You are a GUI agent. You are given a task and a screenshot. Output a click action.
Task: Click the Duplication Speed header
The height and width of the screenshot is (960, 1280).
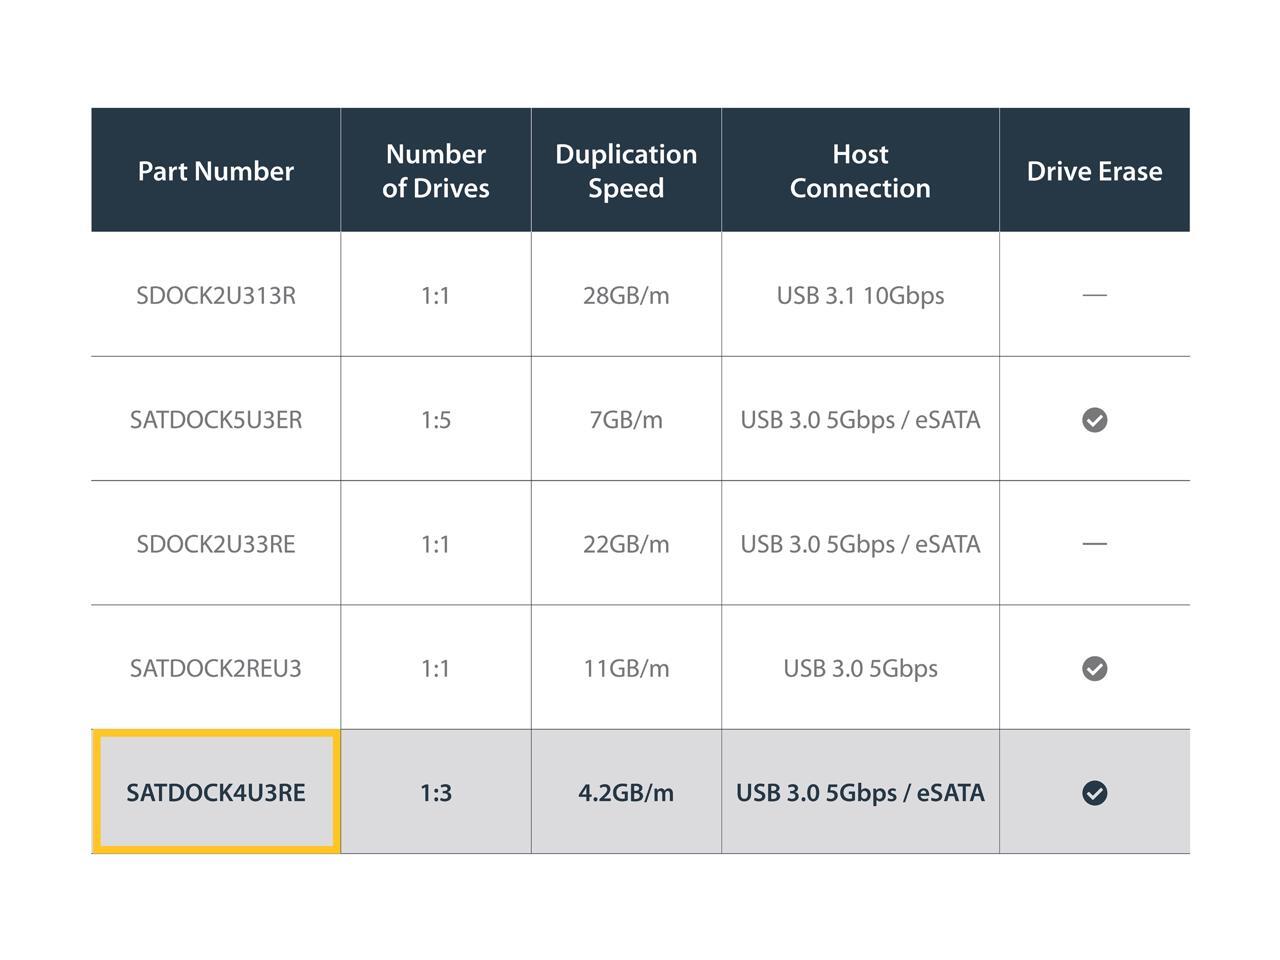click(x=626, y=171)
